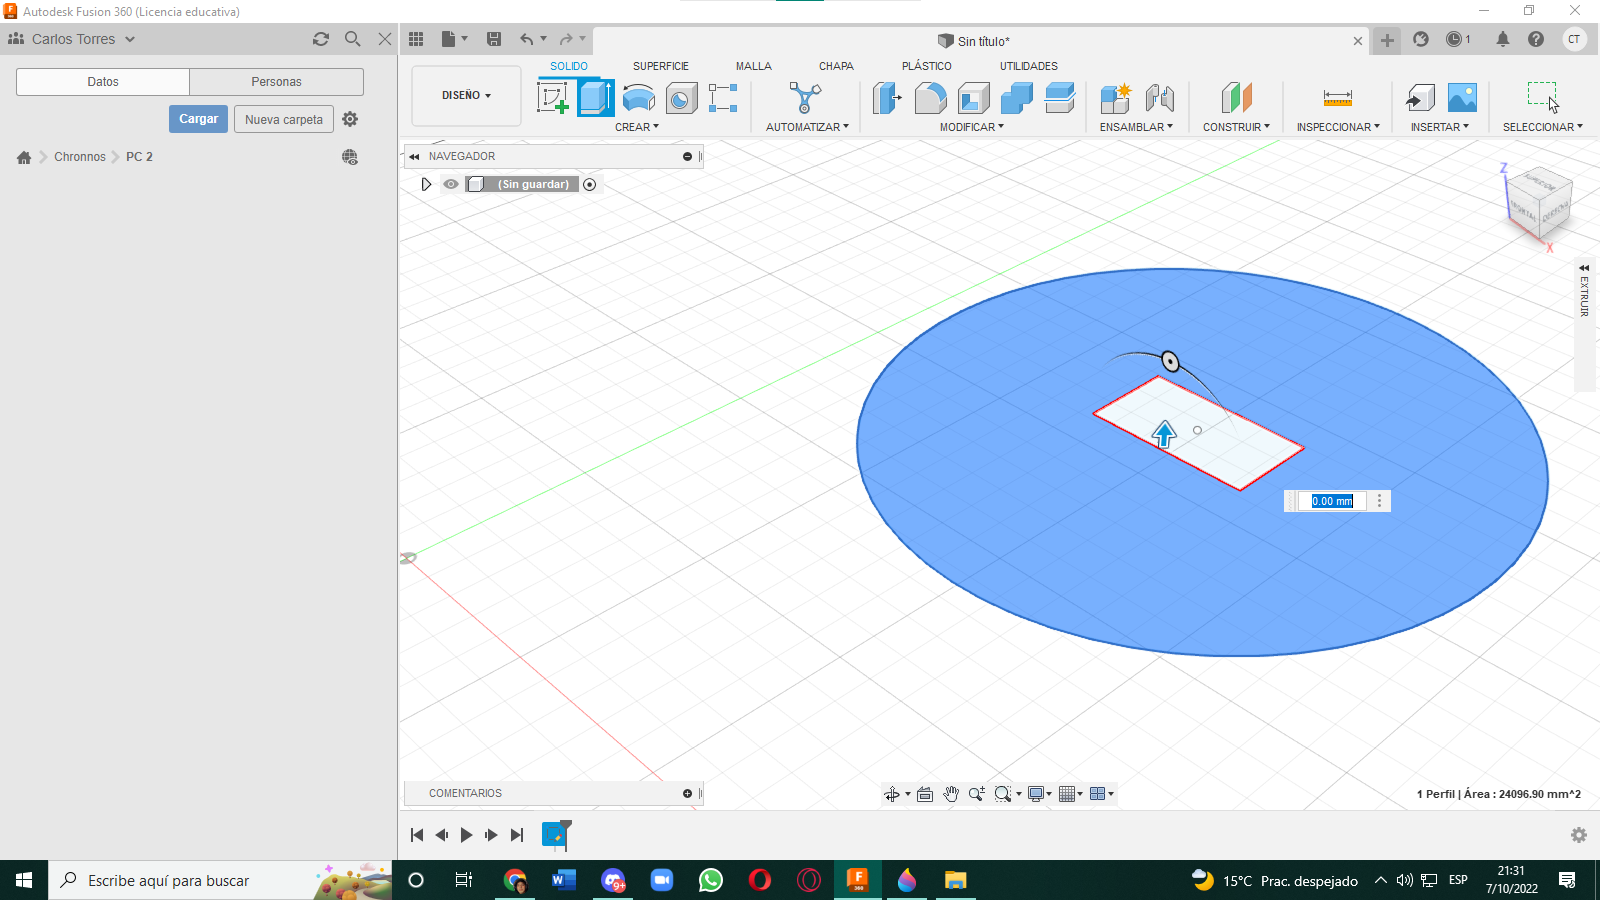Open the CREAR dropdown menu
This screenshot has width=1600, height=900.
[x=637, y=127]
